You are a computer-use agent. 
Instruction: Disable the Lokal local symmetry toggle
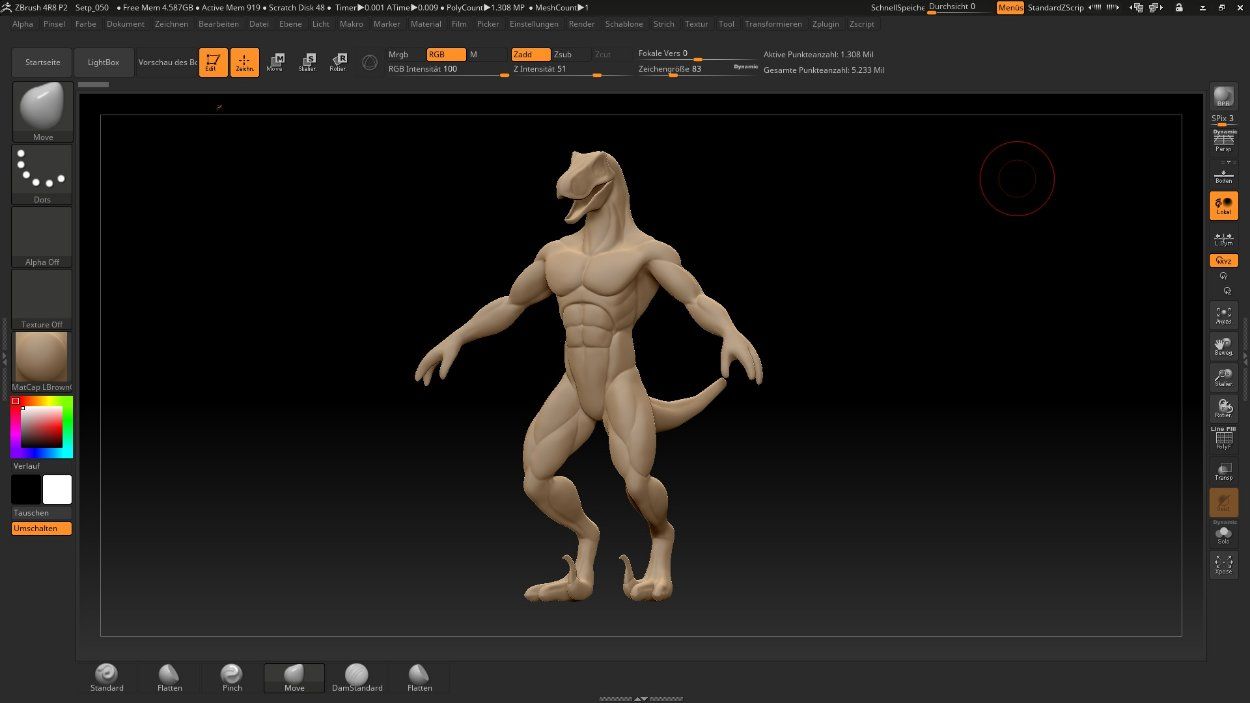tap(1223, 206)
